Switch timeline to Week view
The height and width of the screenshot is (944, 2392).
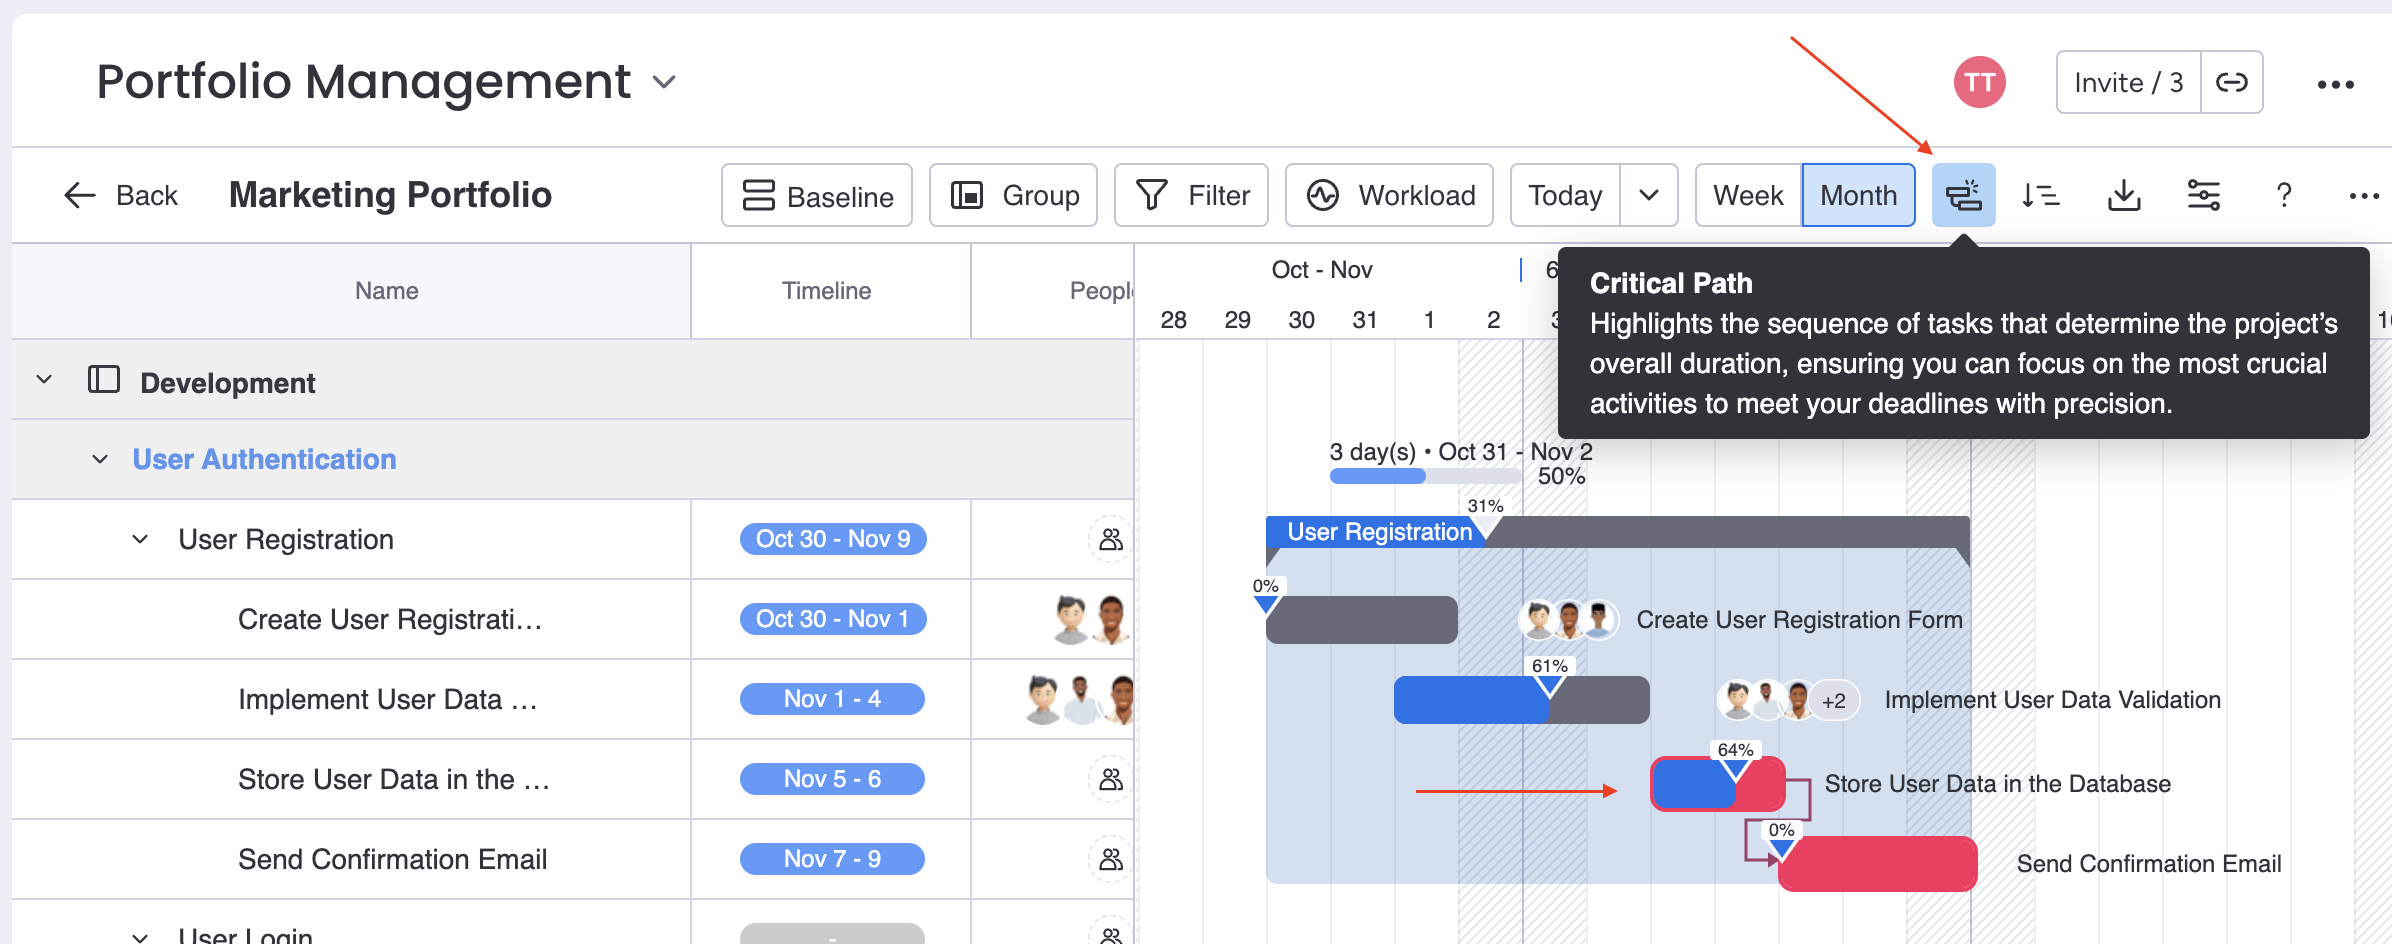(1748, 195)
